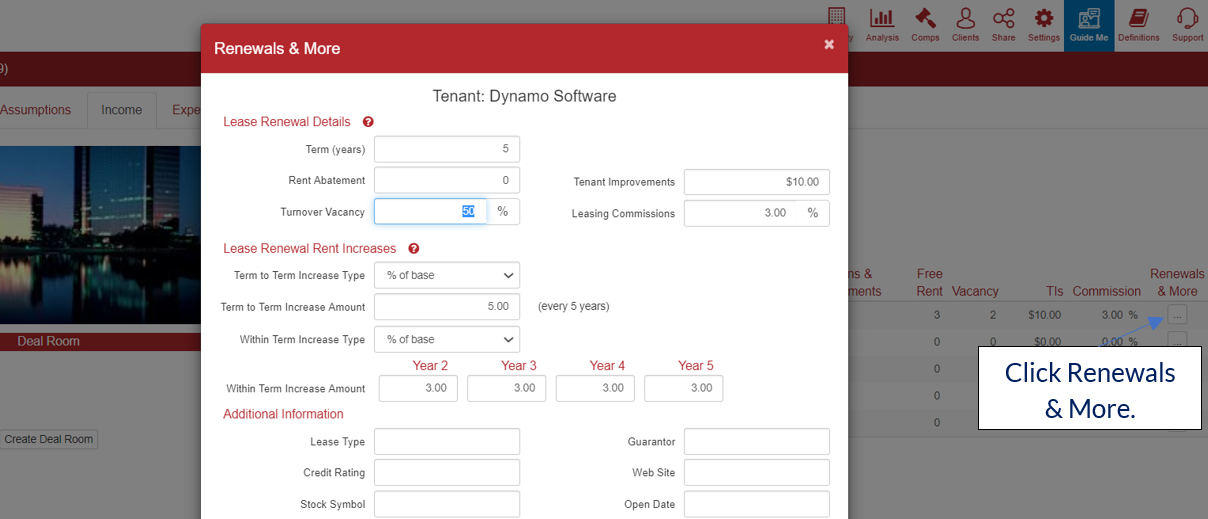This screenshot has width=1208, height=519.
Task: Close the Renewals & More dialog
Action: [829, 45]
